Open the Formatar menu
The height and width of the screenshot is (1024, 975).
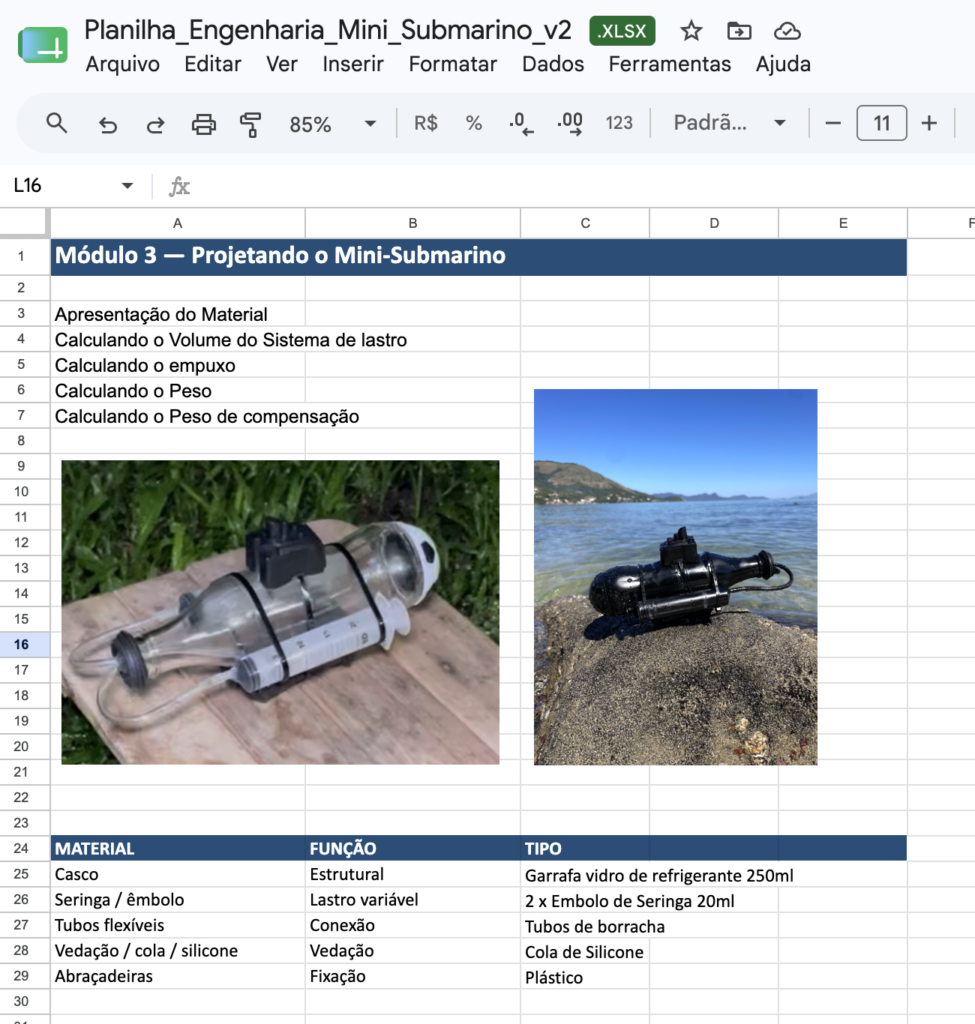(x=453, y=64)
